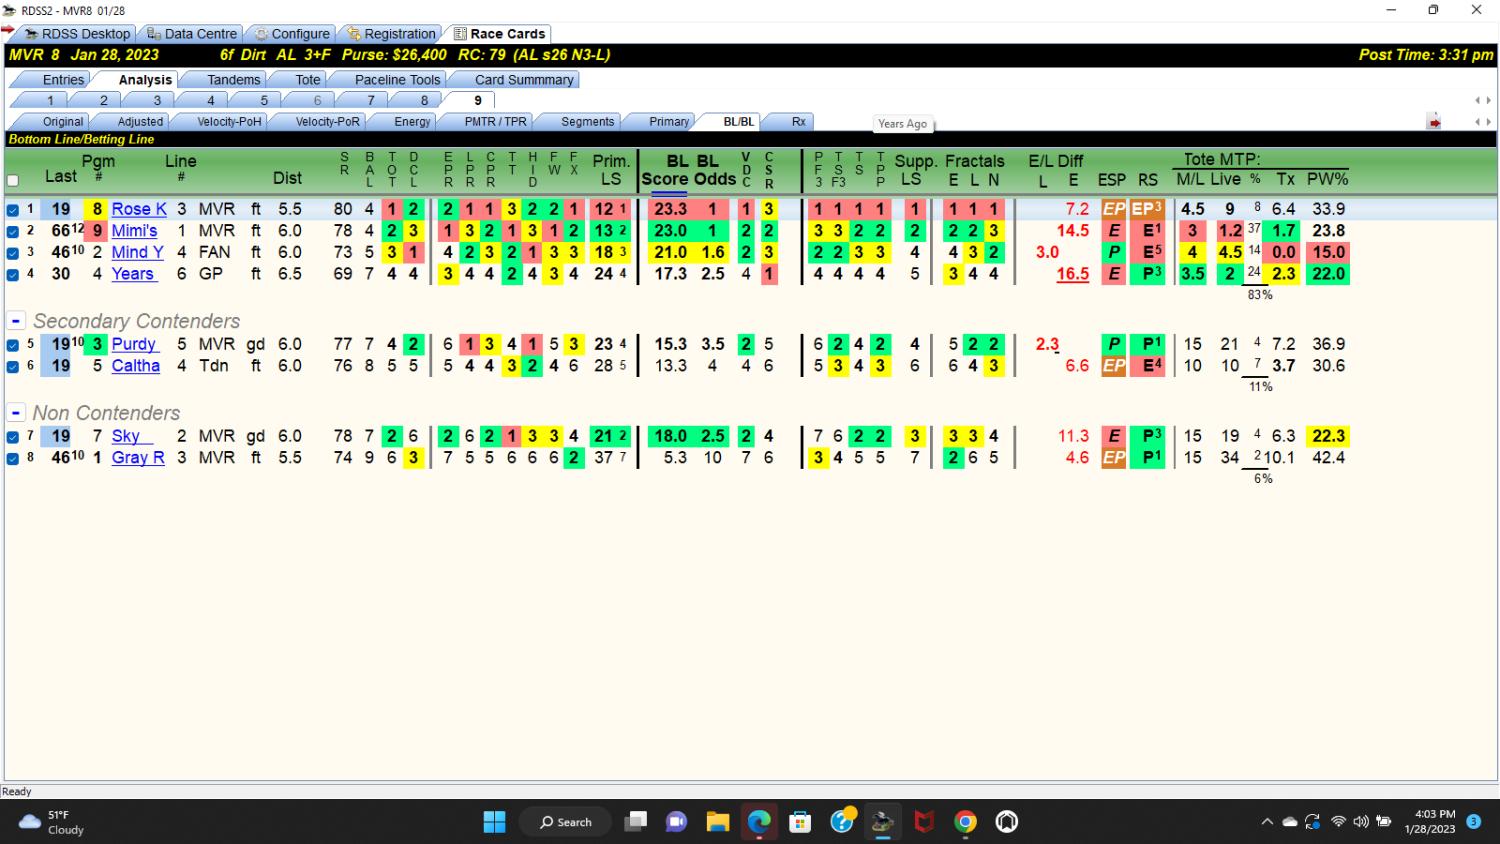Uncheck row 4 Years checkbox
This screenshot has width=1500, height=844.
[13, 274]
